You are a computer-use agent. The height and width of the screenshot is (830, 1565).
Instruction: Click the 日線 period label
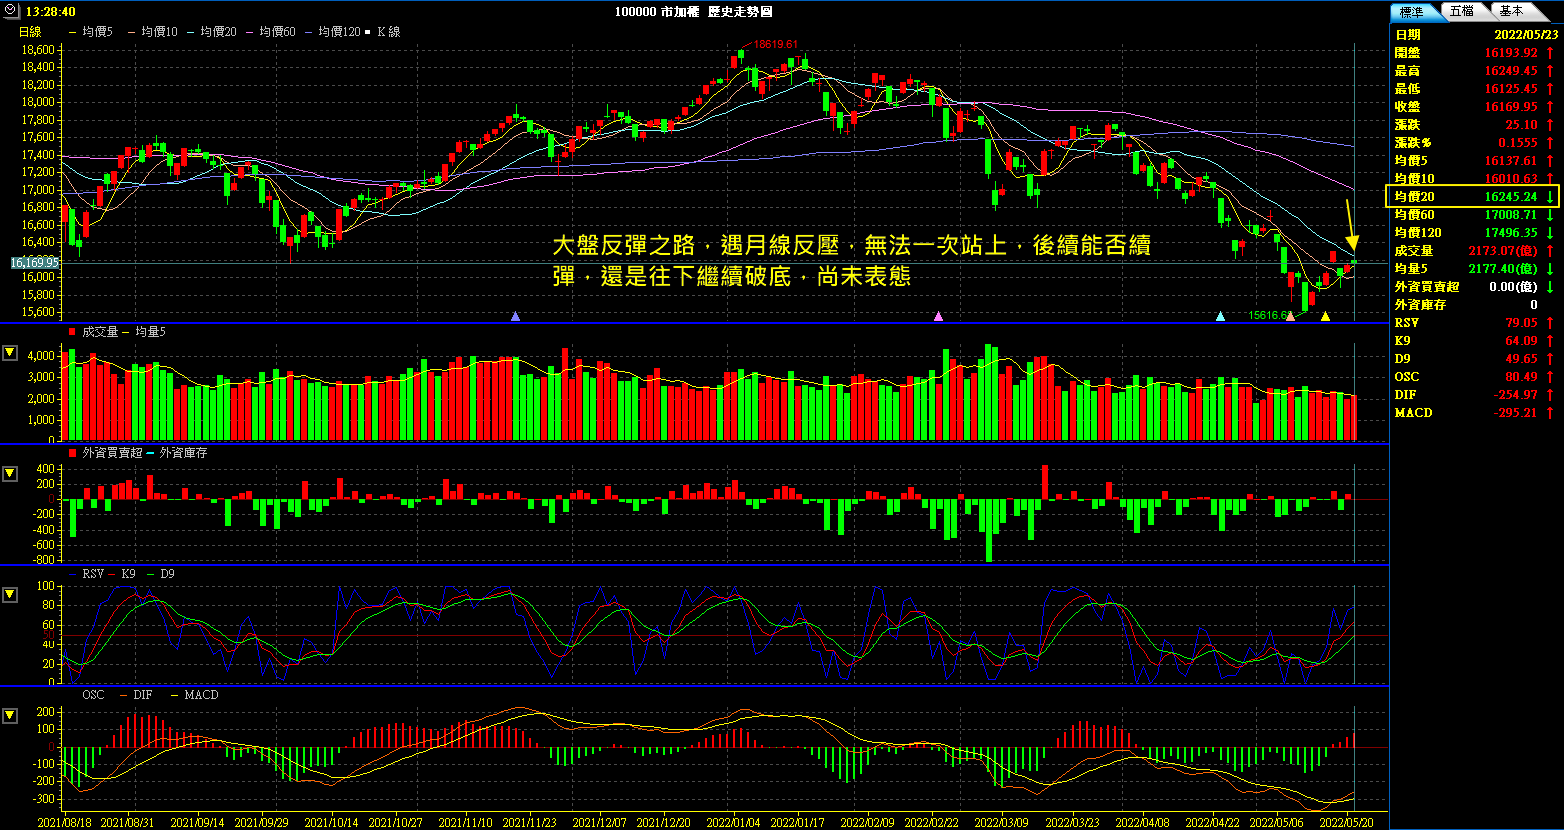pos(30,32)
